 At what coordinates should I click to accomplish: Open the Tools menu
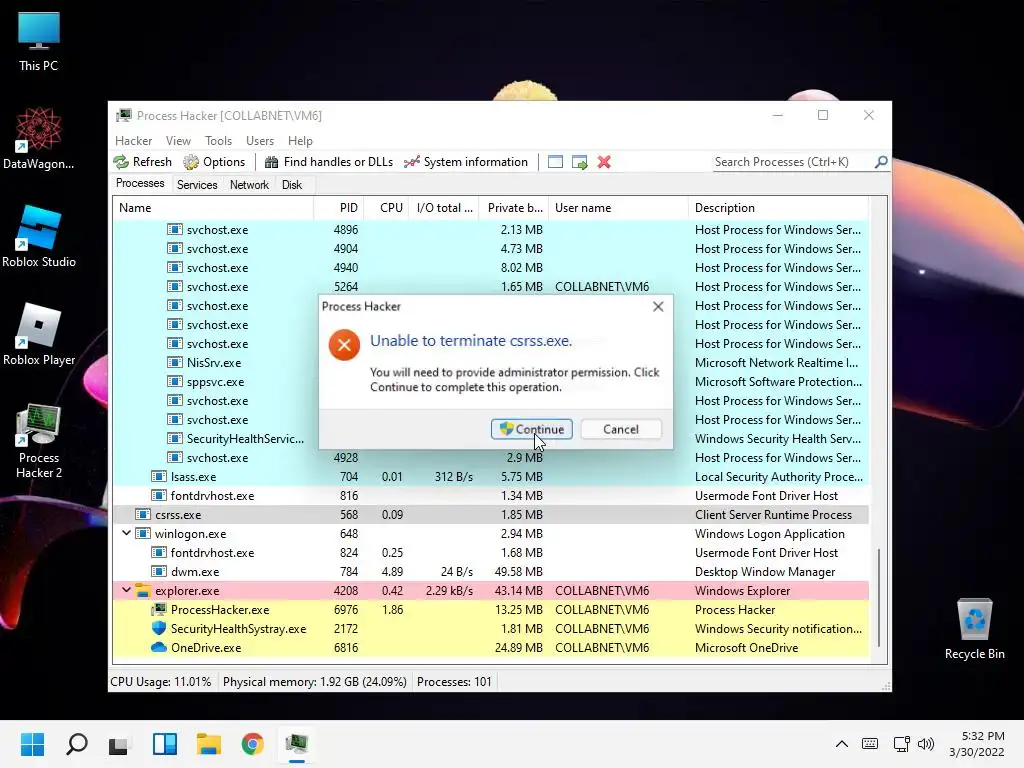218,140
